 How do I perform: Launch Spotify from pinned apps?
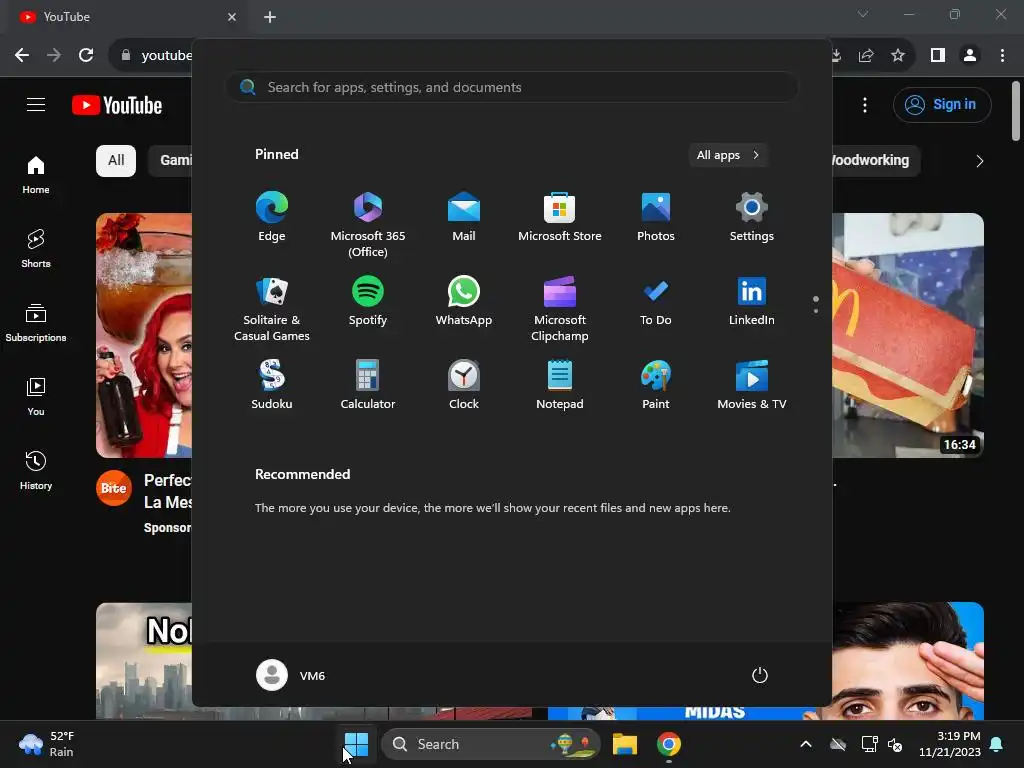click(368, 301)
